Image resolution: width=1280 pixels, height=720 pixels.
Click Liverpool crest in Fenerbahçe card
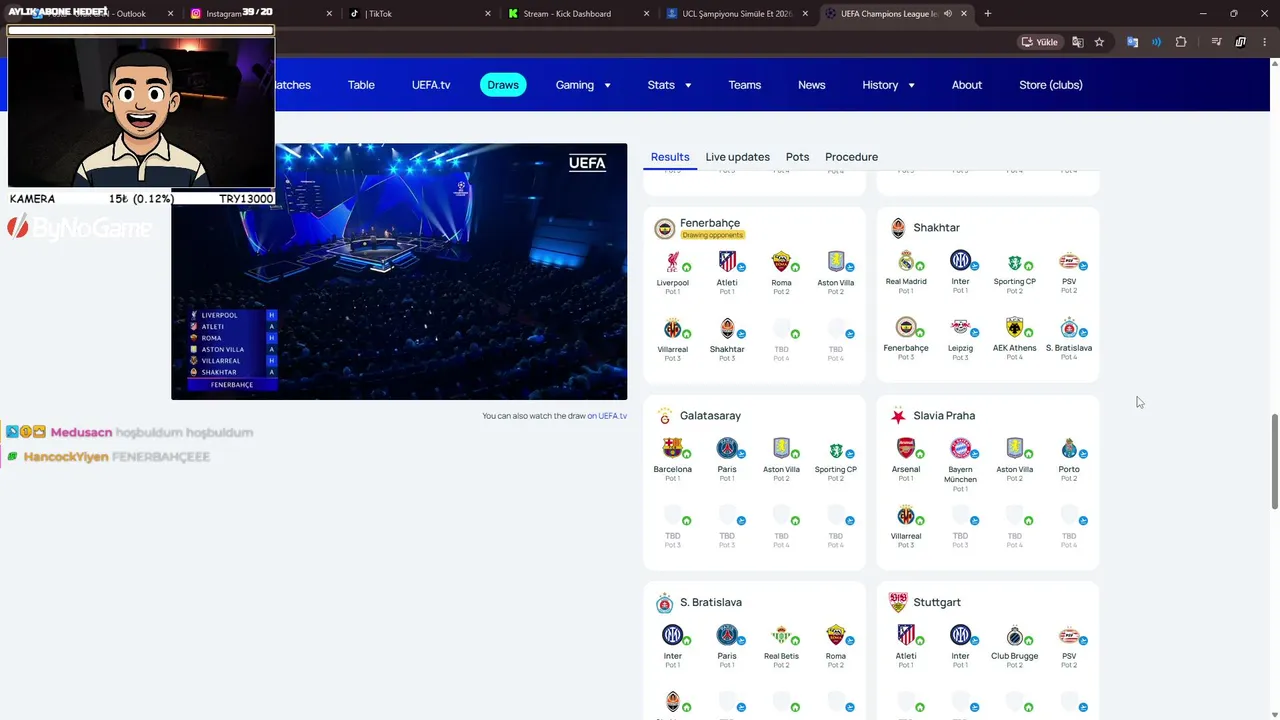click(x=673, y=262)
